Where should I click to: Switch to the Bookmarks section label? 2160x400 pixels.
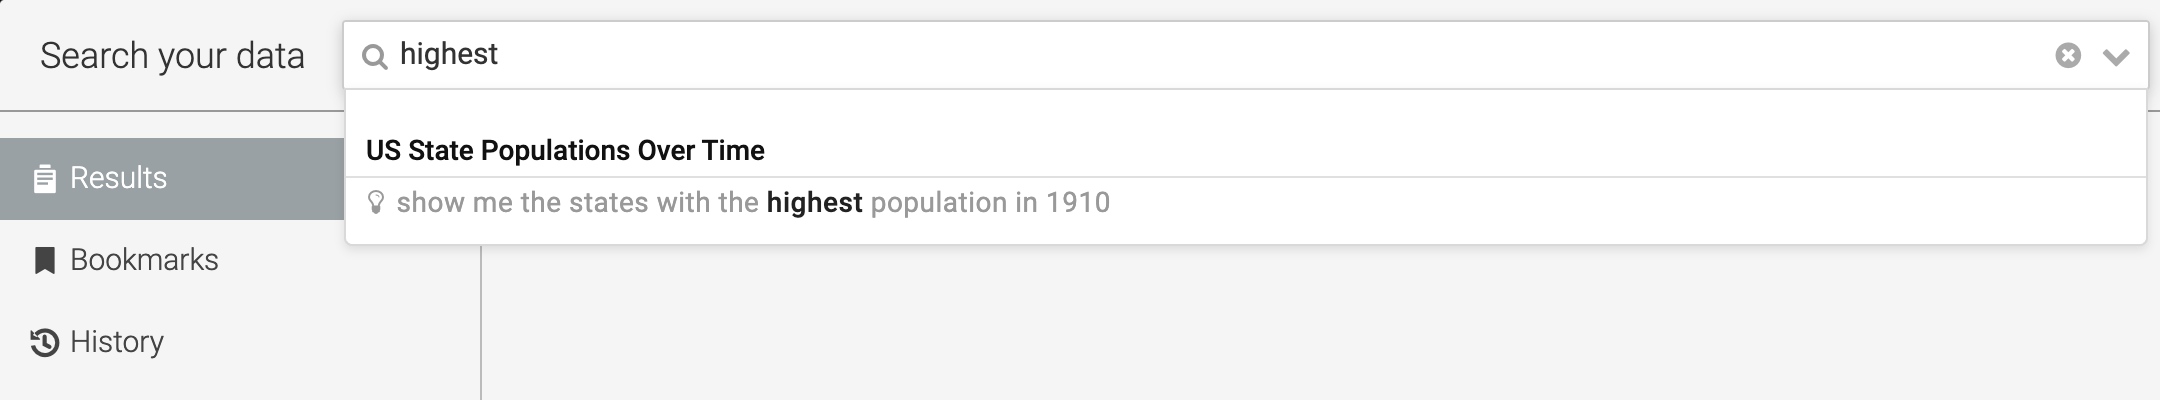[x=144, y=260]
